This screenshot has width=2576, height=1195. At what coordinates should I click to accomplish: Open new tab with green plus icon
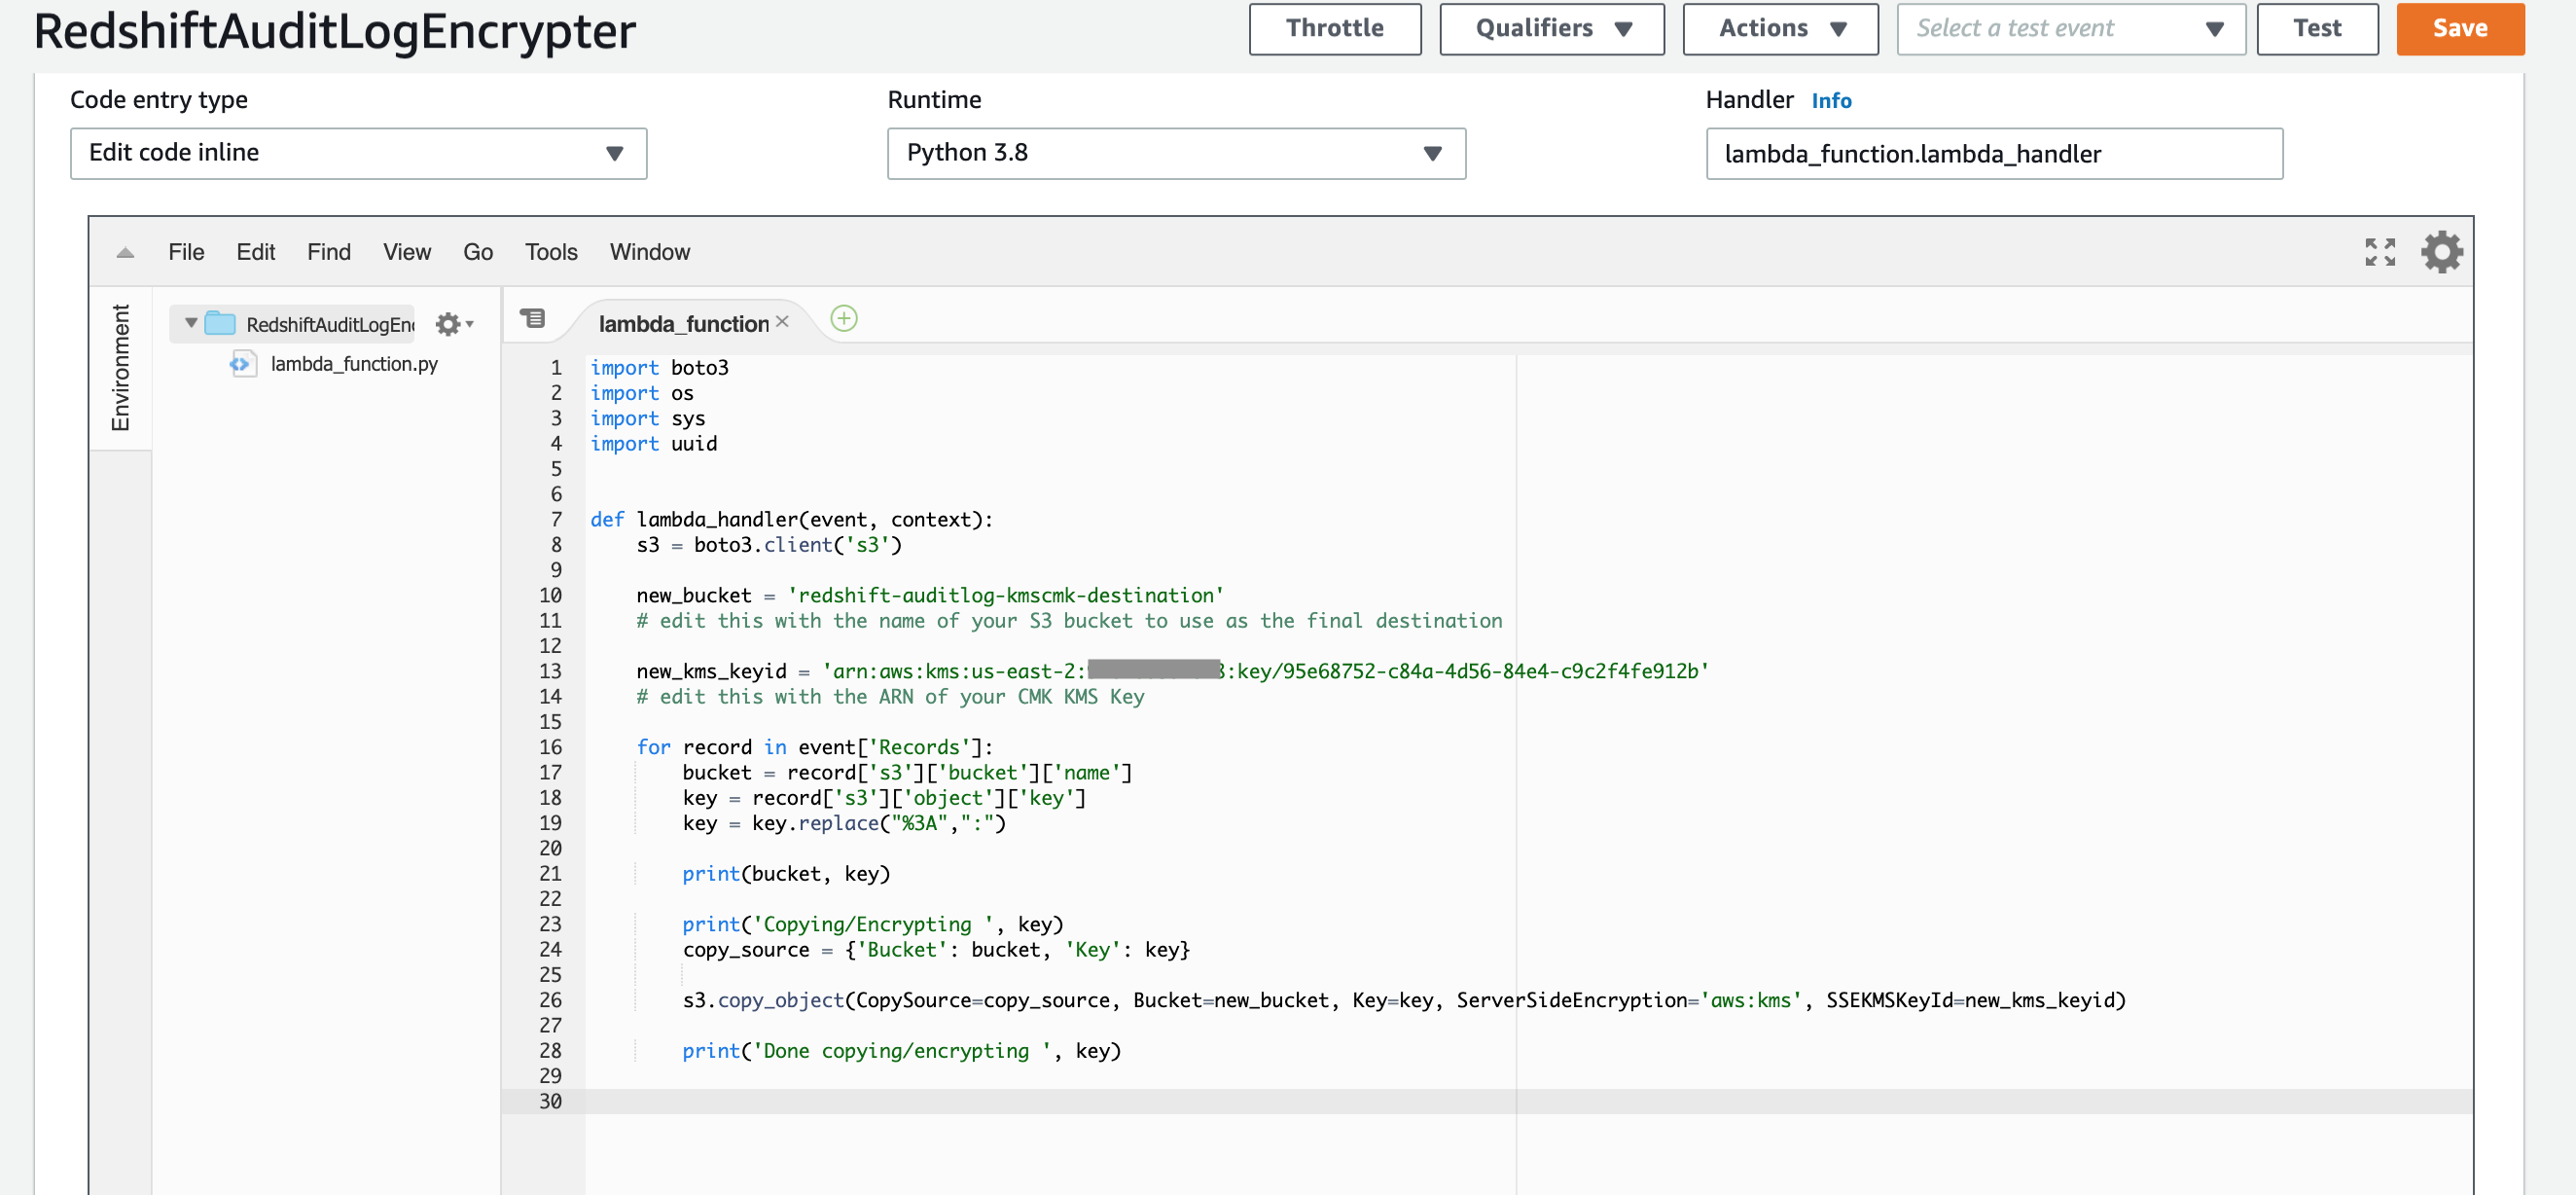coord(844,319)
